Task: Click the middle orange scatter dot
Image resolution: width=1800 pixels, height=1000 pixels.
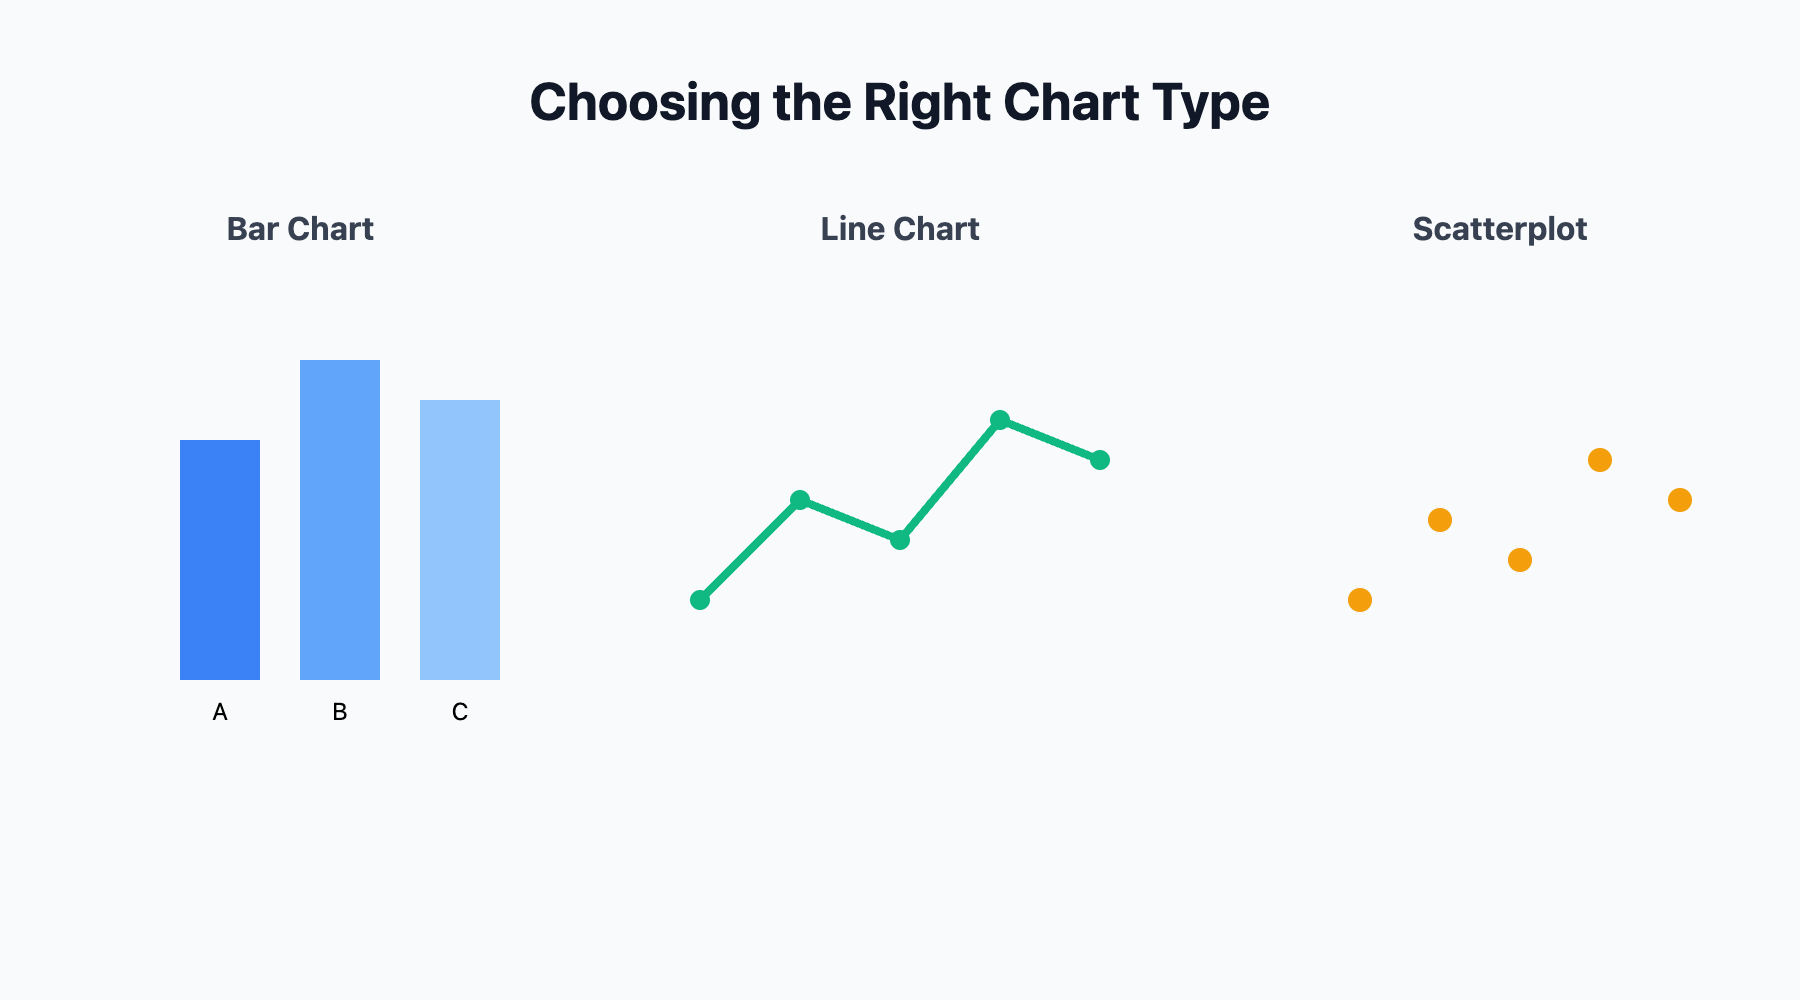Action: point(1520,560)
